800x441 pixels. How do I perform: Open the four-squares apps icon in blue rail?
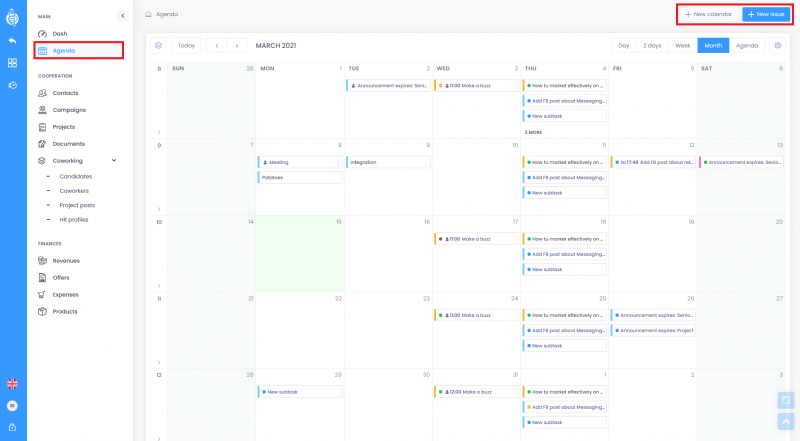click(12, 63)
